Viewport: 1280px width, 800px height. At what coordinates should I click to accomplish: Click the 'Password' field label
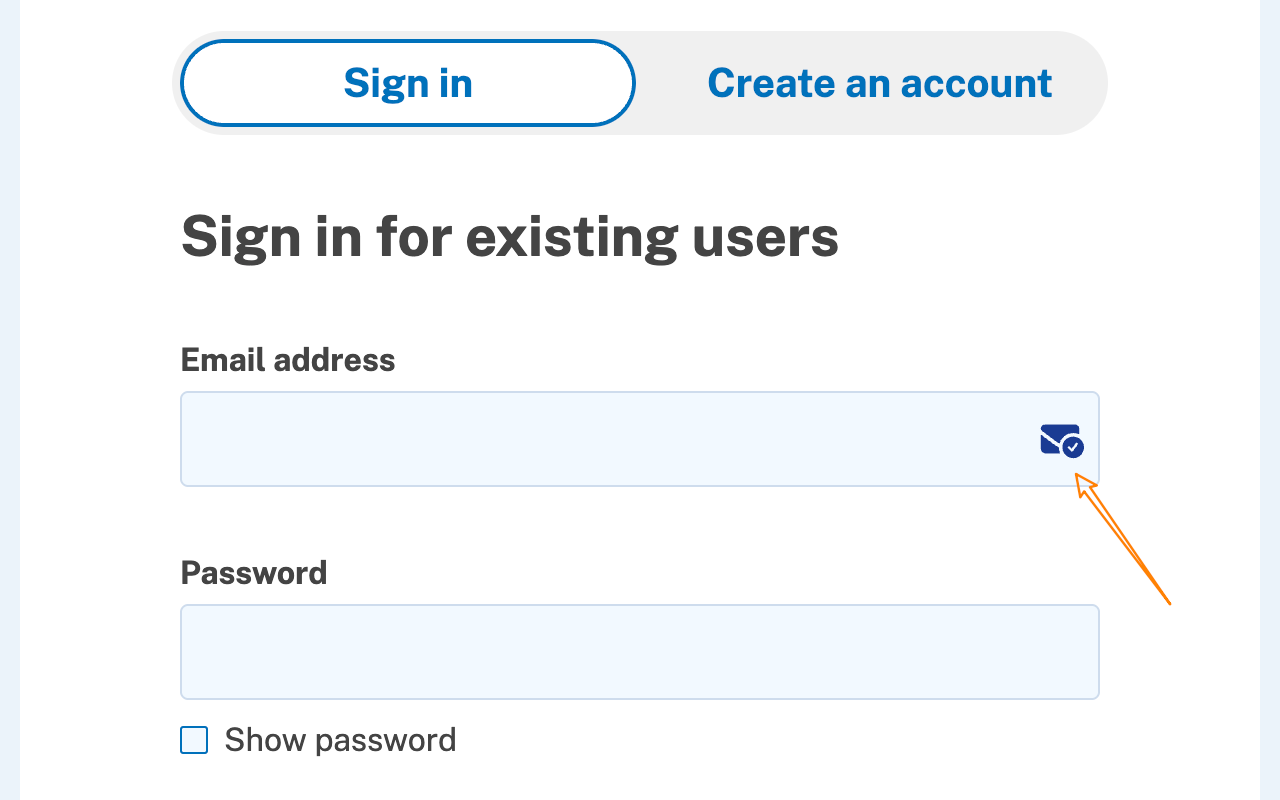(254, 573)
